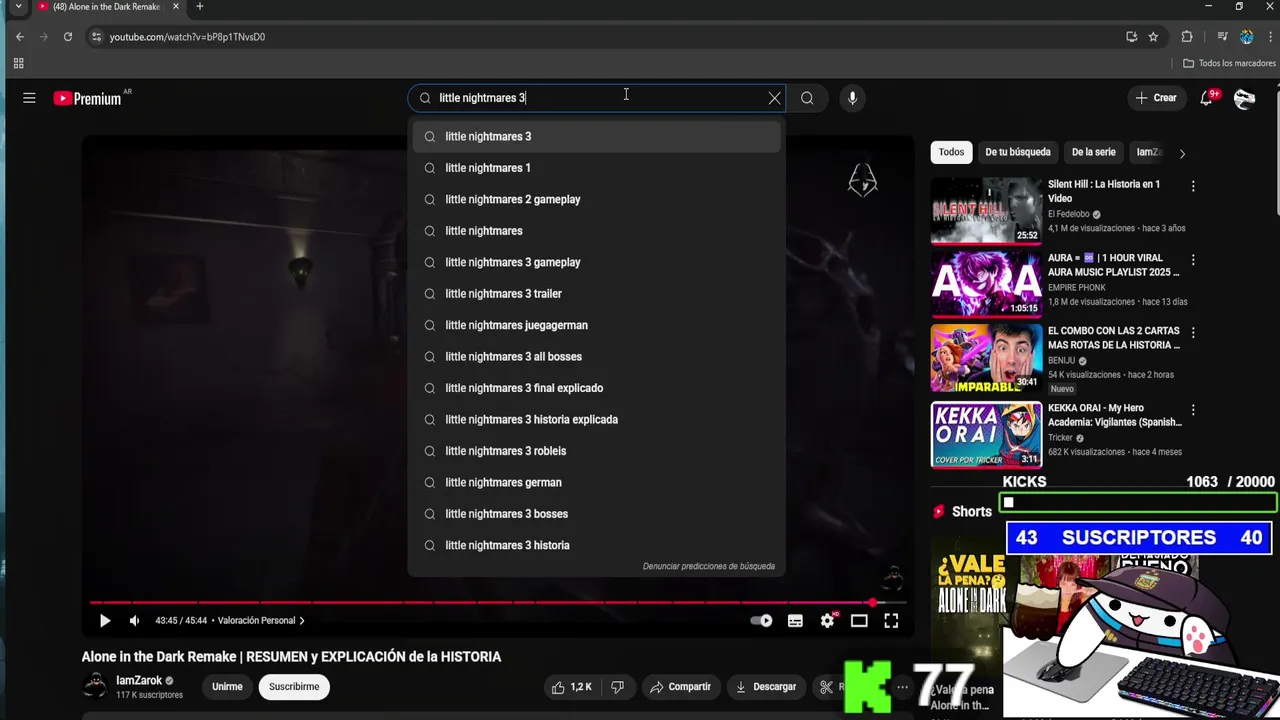1280x720 pixels.
Task: Expand the tab search dropdown
Action: [x=18, y=7]
